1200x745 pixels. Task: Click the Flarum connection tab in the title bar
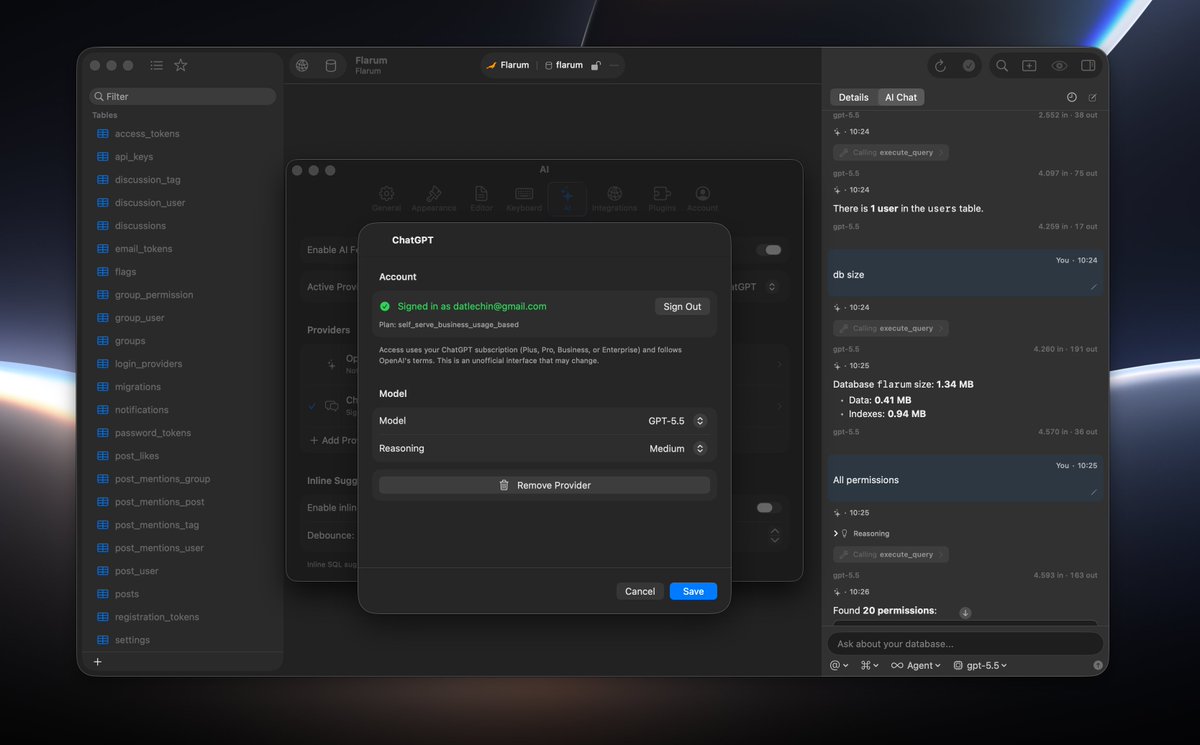pyautogui.click(x=508, y=65)
